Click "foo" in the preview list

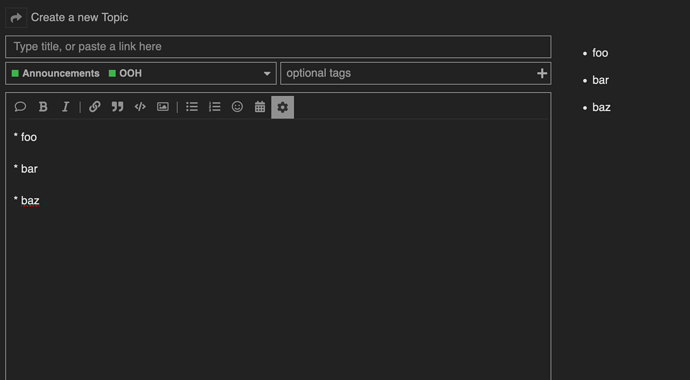600,53
